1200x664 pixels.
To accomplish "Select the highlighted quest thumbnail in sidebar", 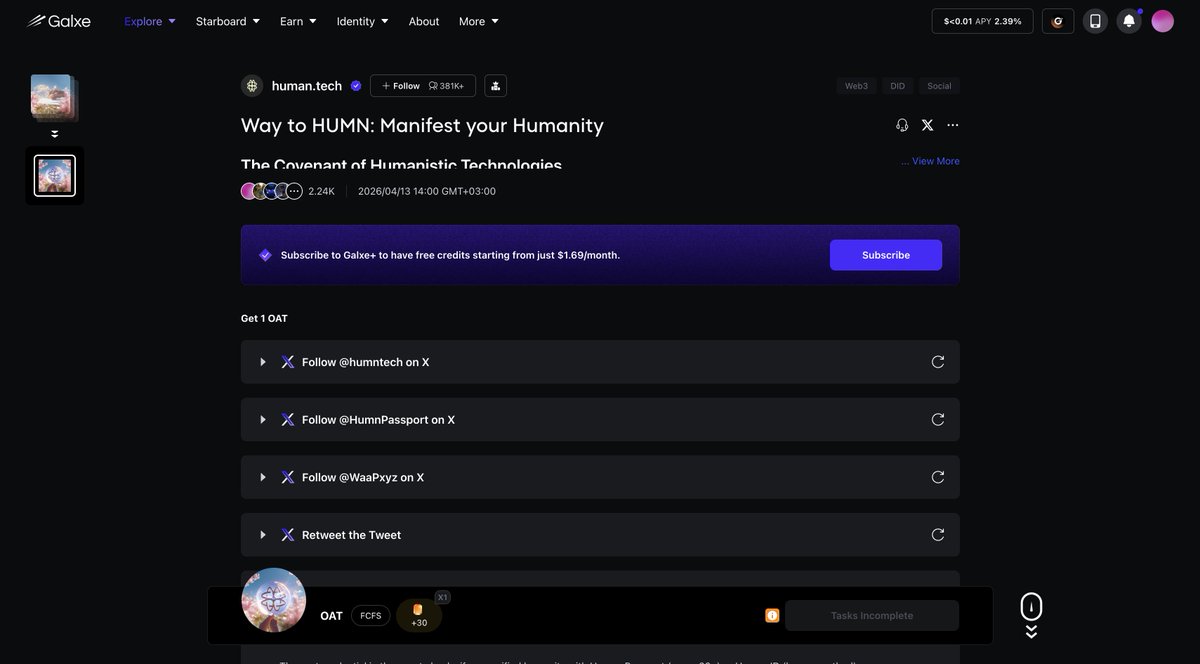I will point(55,176).
